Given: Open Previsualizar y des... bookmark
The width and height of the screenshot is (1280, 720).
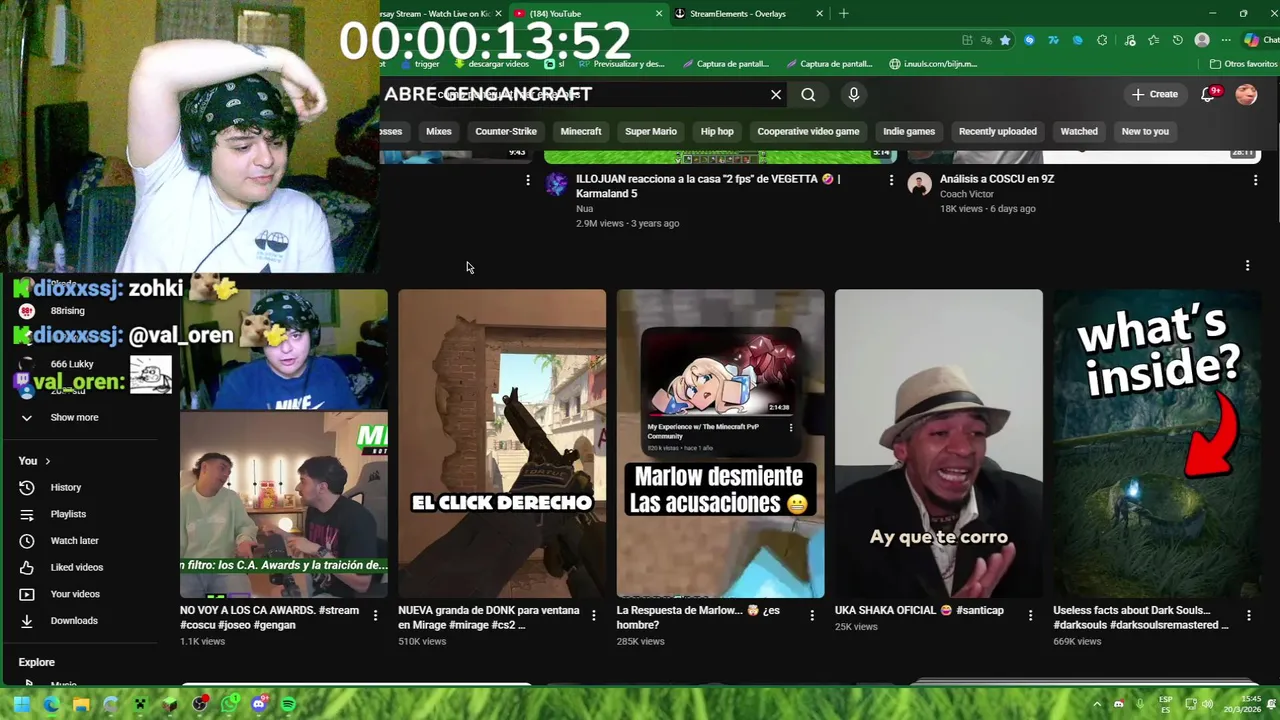Looking at the screenshot, I should tap(620, 64).
